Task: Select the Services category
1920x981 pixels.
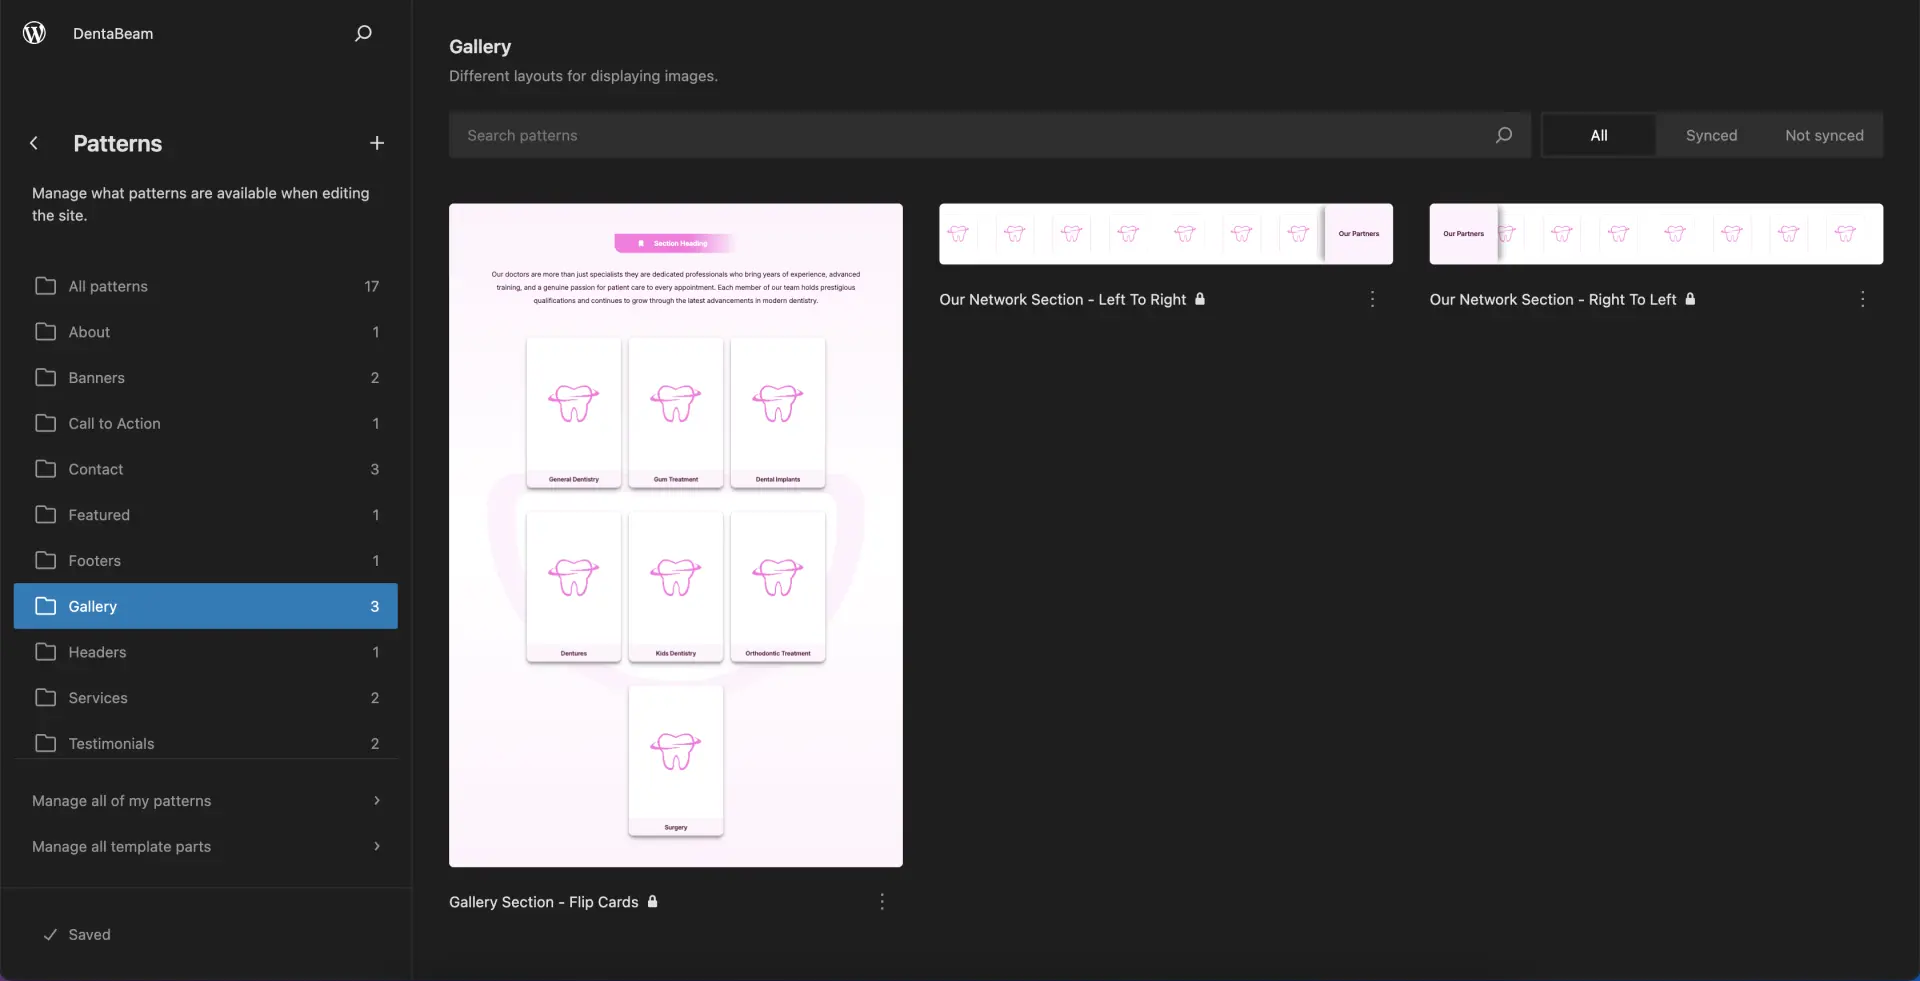Action: coord(206,698)
